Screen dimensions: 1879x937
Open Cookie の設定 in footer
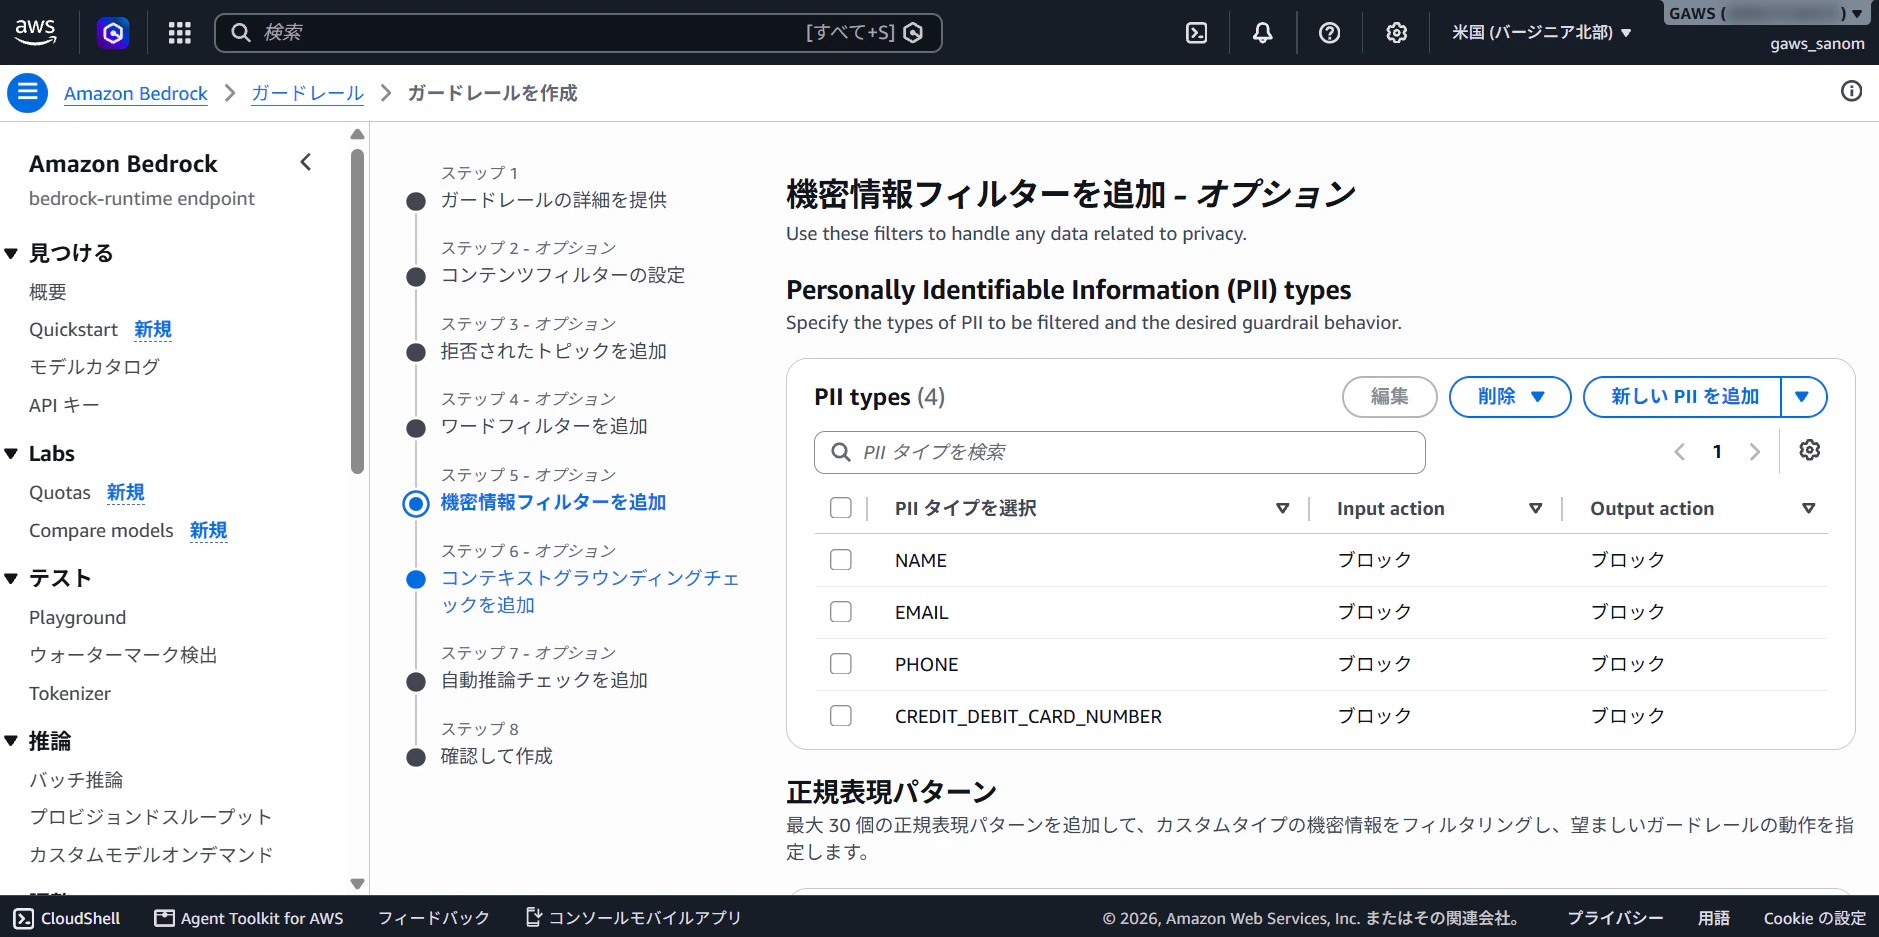point(1815,918)
